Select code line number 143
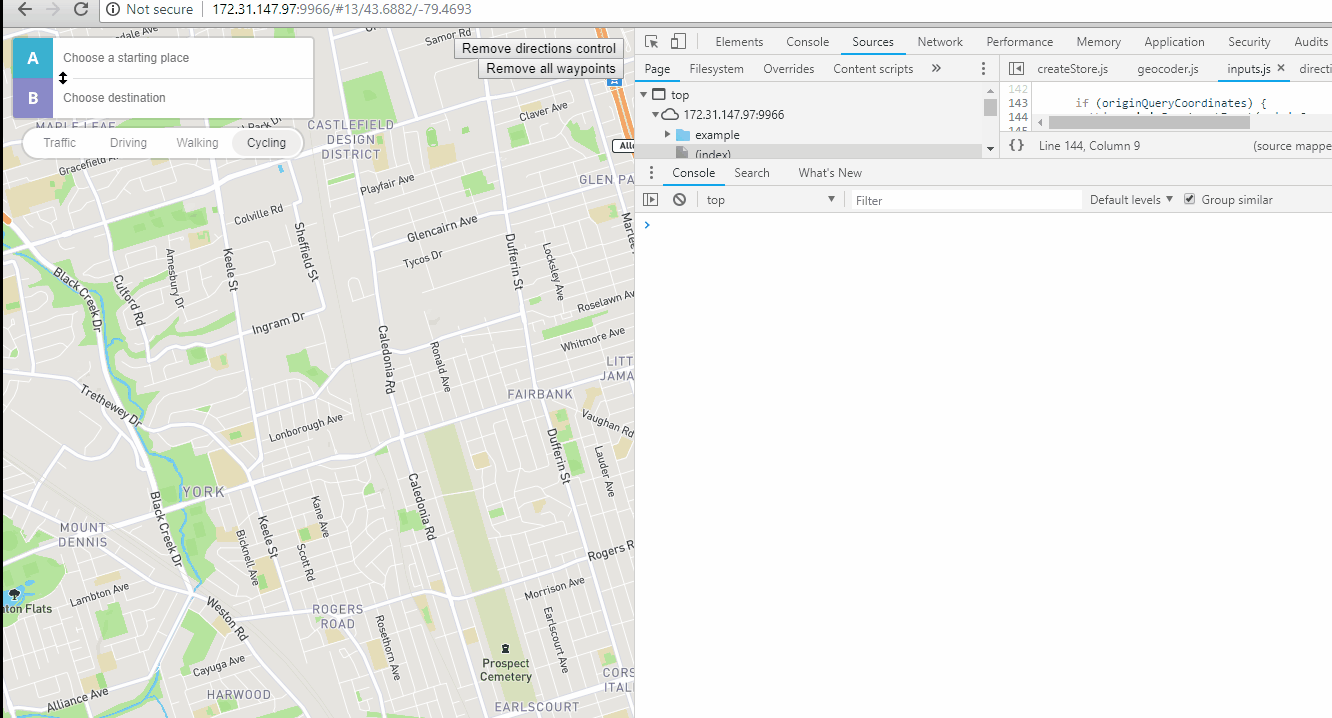 click(1017, 103)
